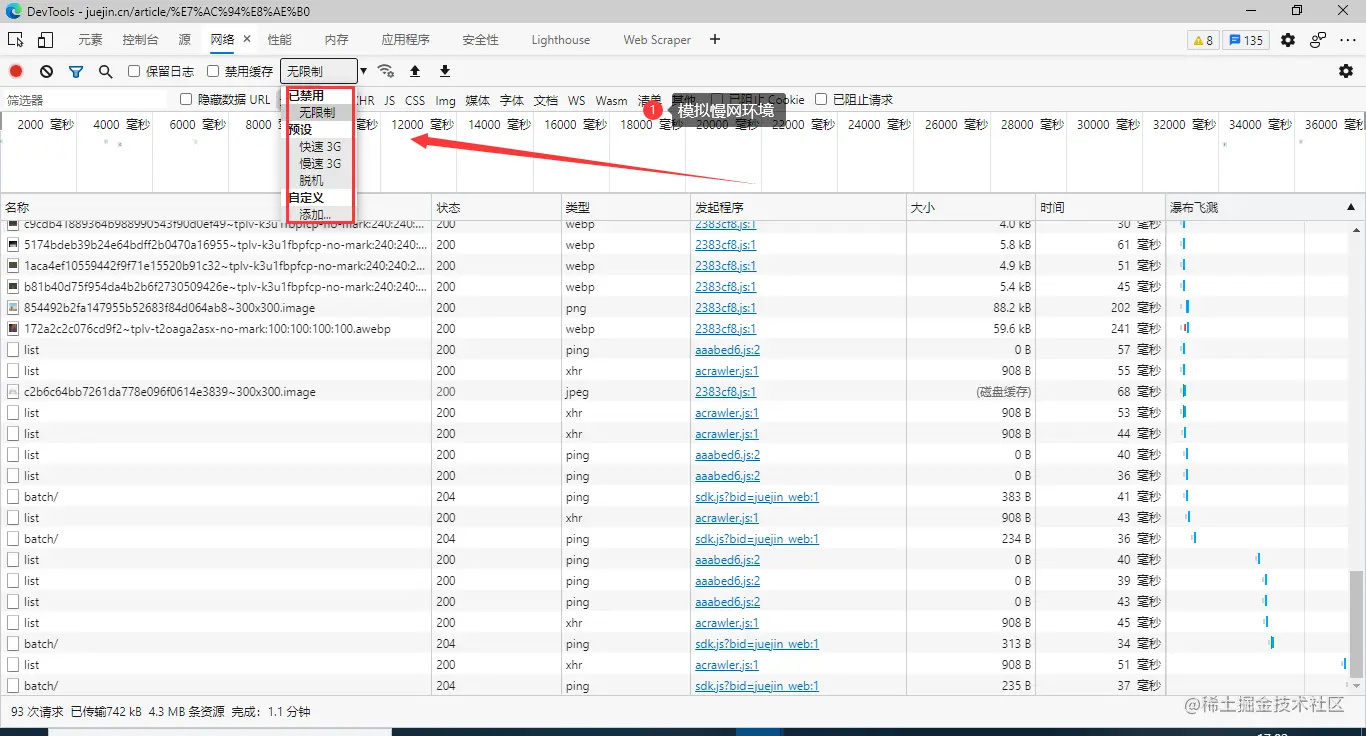Click the file icon of the c2b6c64bb7261da jpeg row

tap(13, 392)
